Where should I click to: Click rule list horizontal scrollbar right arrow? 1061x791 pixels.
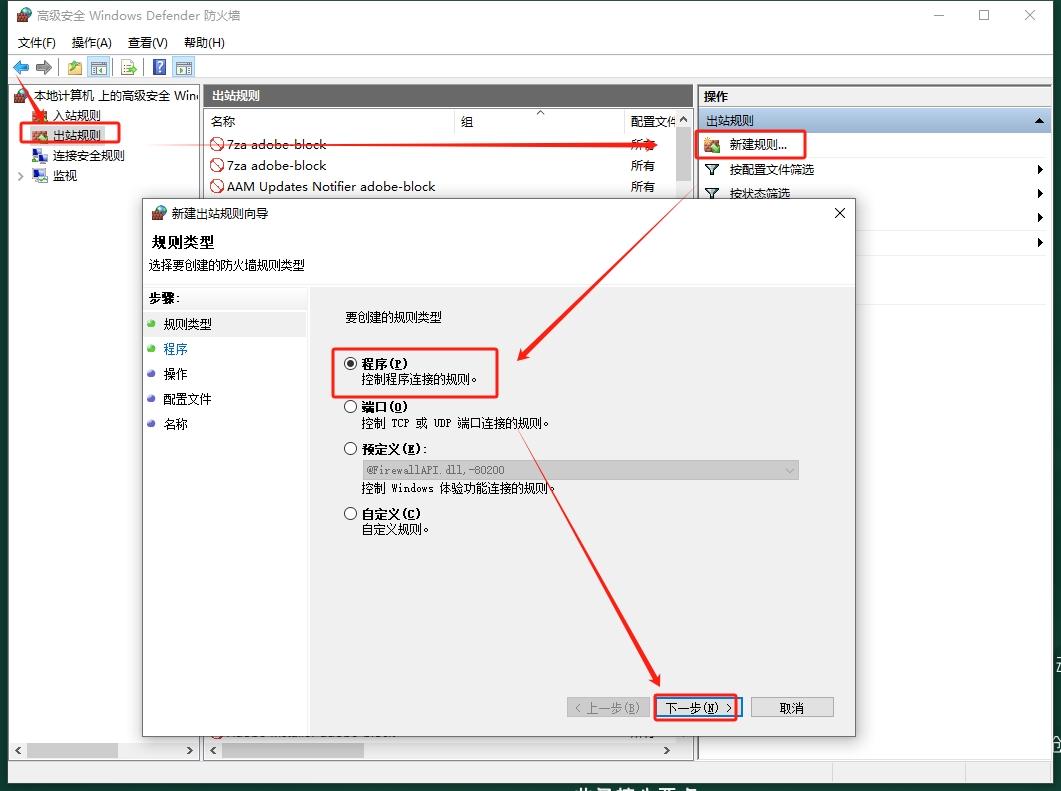pyautogui.click(x=667, y=750)
